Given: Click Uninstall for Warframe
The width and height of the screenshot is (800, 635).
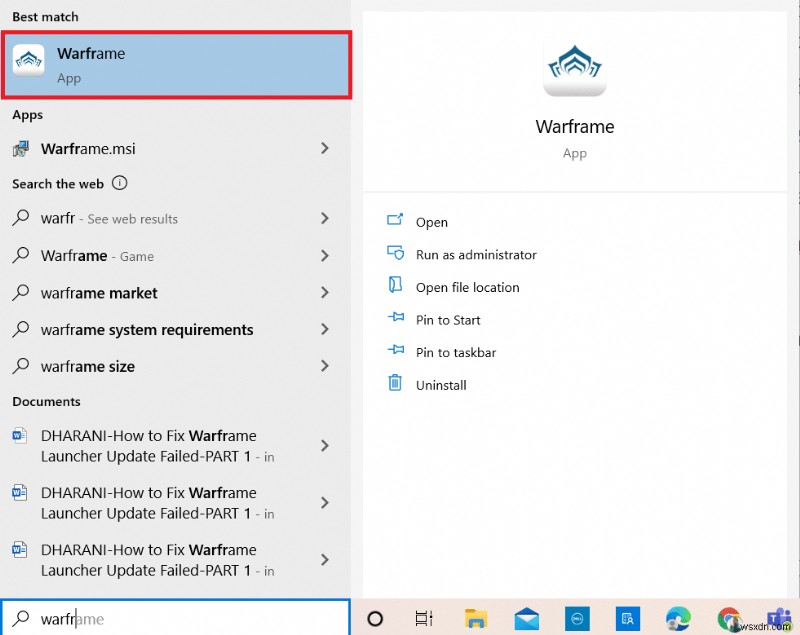Looking at the screenshot, I should coord(441,385).
